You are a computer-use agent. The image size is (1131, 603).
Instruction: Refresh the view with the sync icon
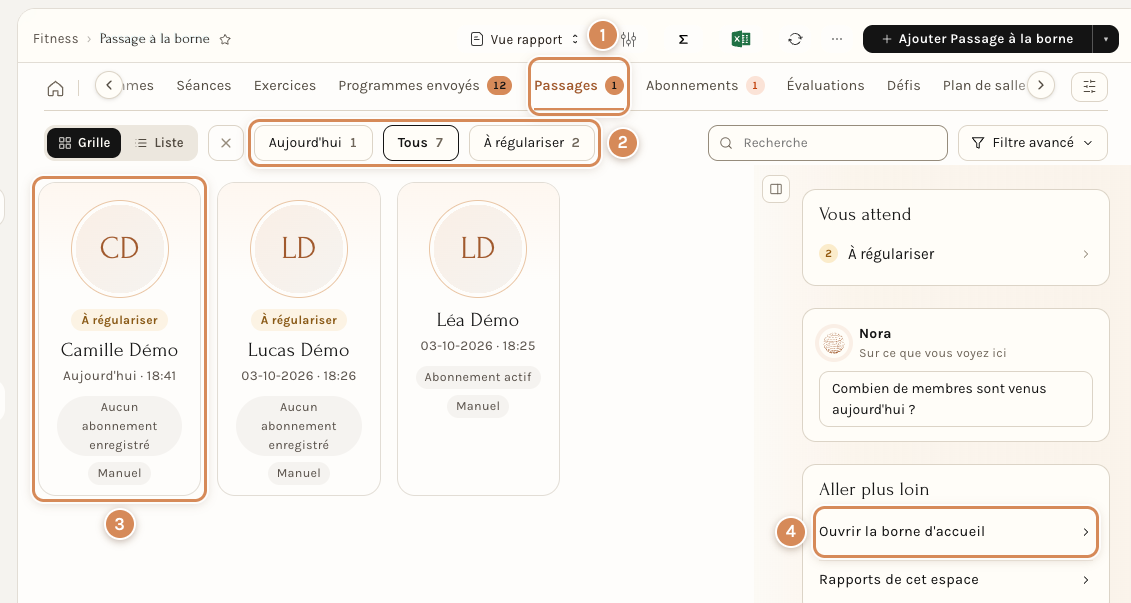pos(795,39)
